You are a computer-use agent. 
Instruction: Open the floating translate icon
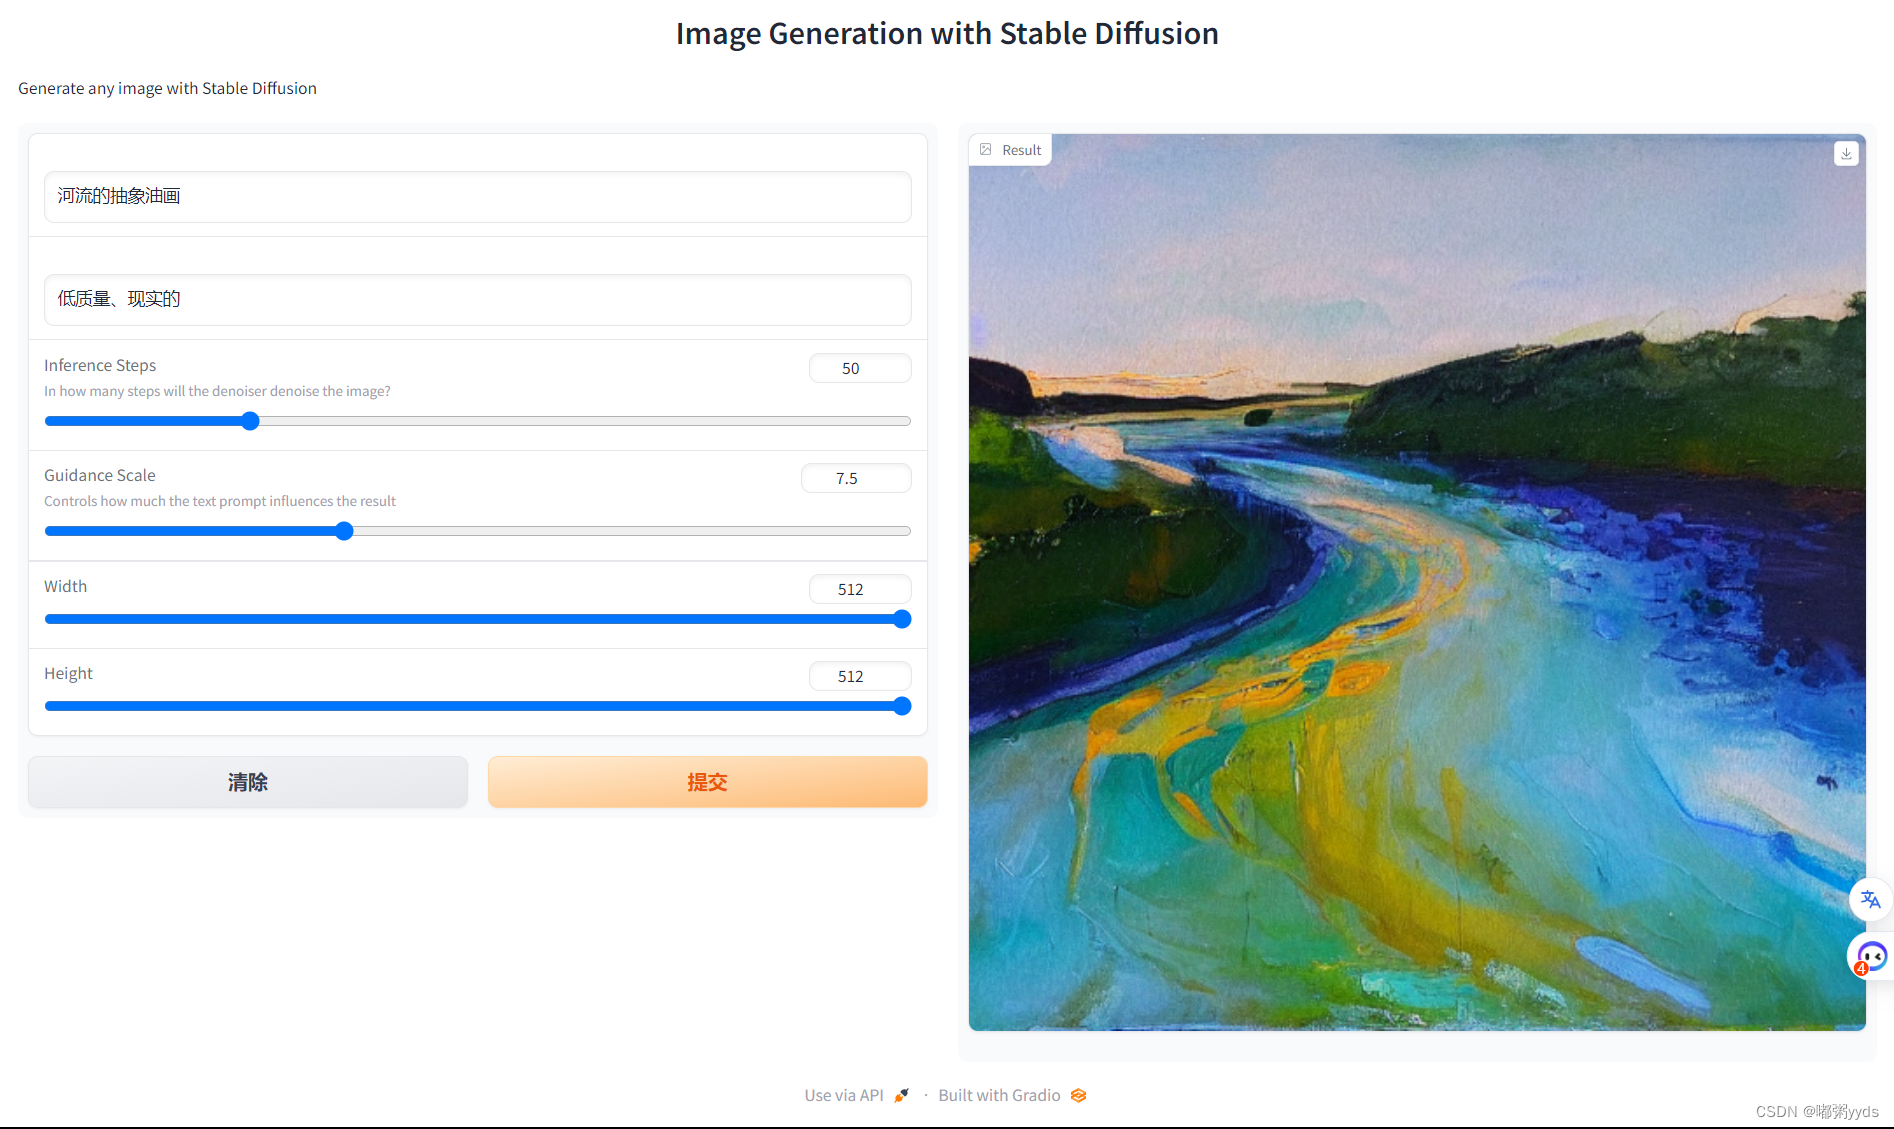1870,899
